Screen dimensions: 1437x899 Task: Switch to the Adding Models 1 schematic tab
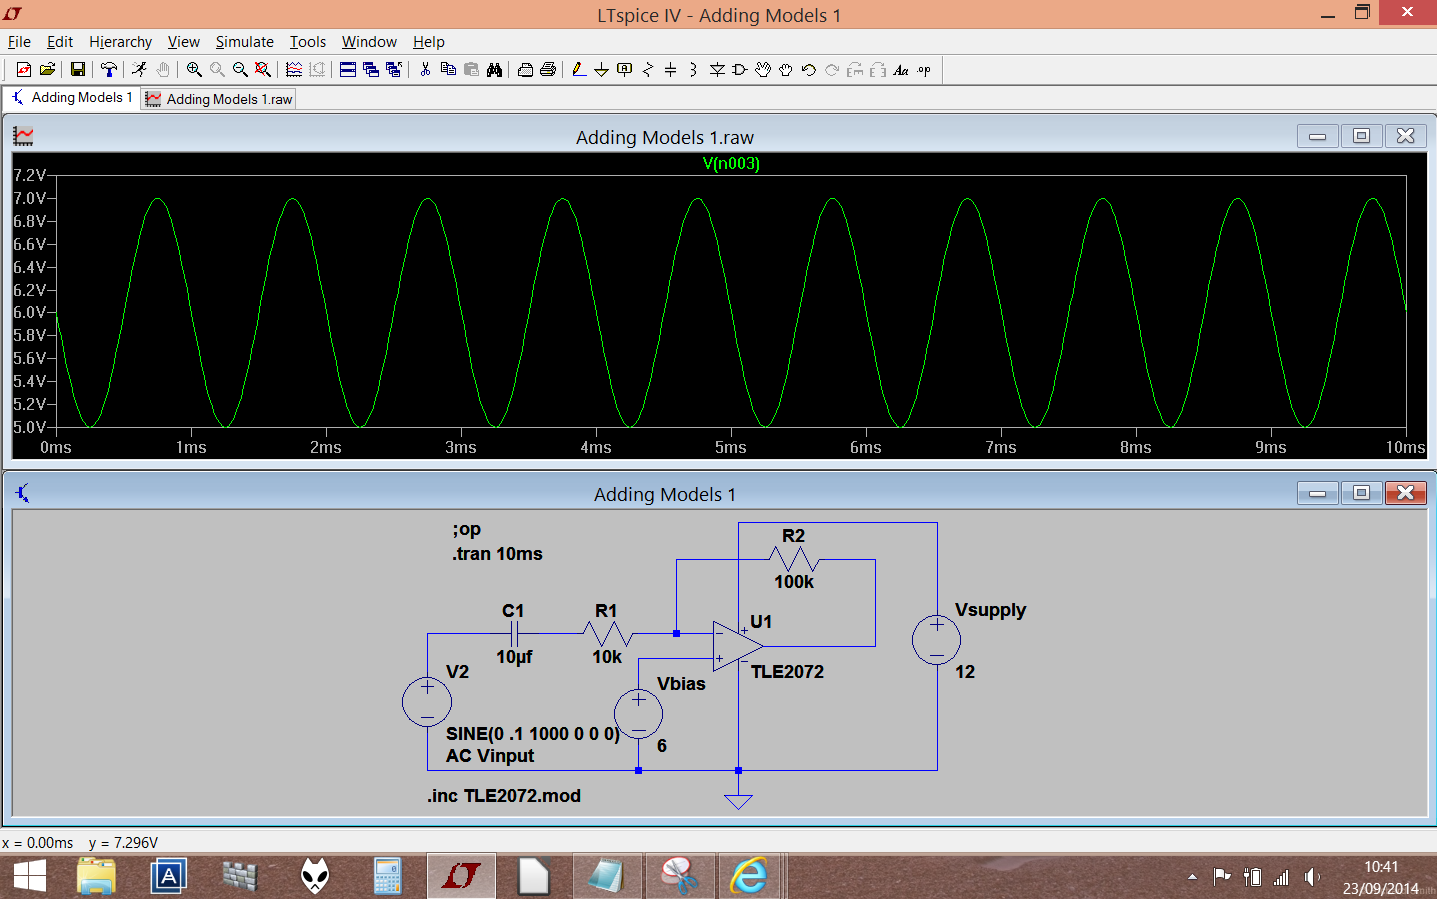click(x=71, y=97)
